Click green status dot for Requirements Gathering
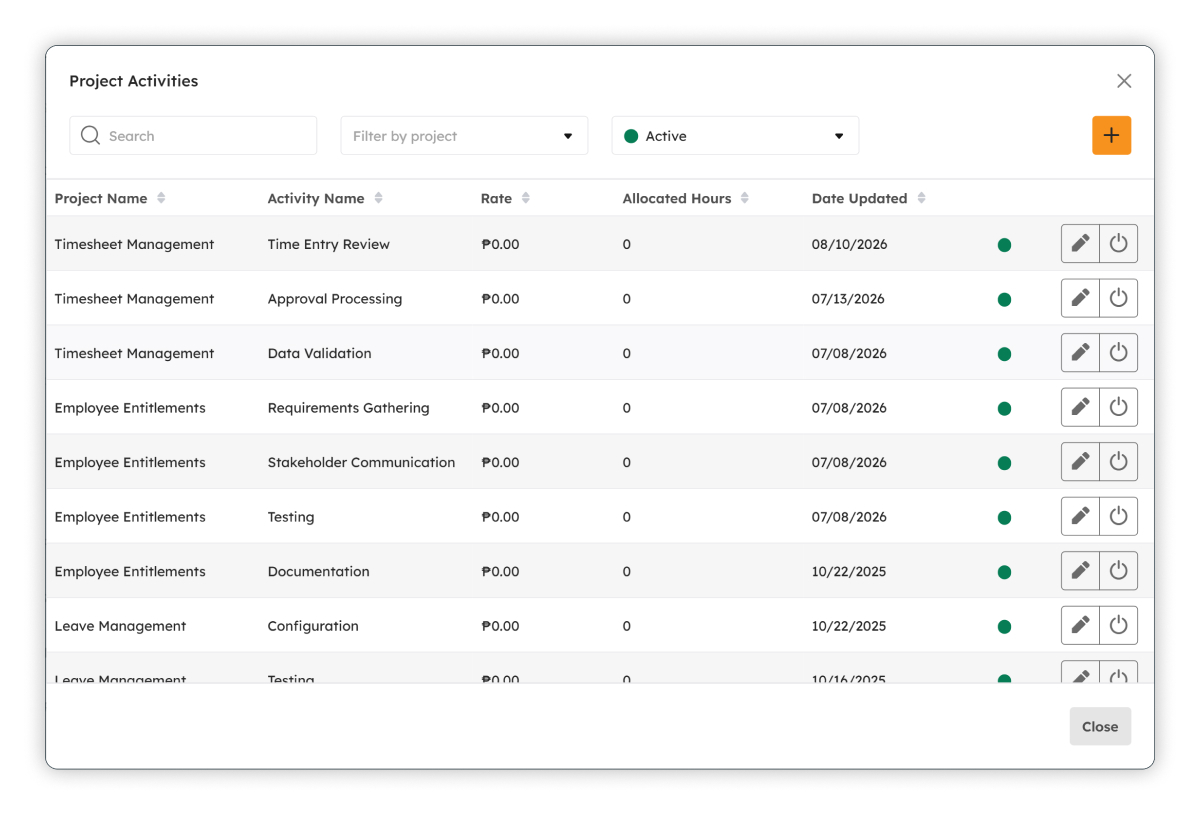Image resolution: width=1200 pixels, height=815 pixels. point(1004,408)
